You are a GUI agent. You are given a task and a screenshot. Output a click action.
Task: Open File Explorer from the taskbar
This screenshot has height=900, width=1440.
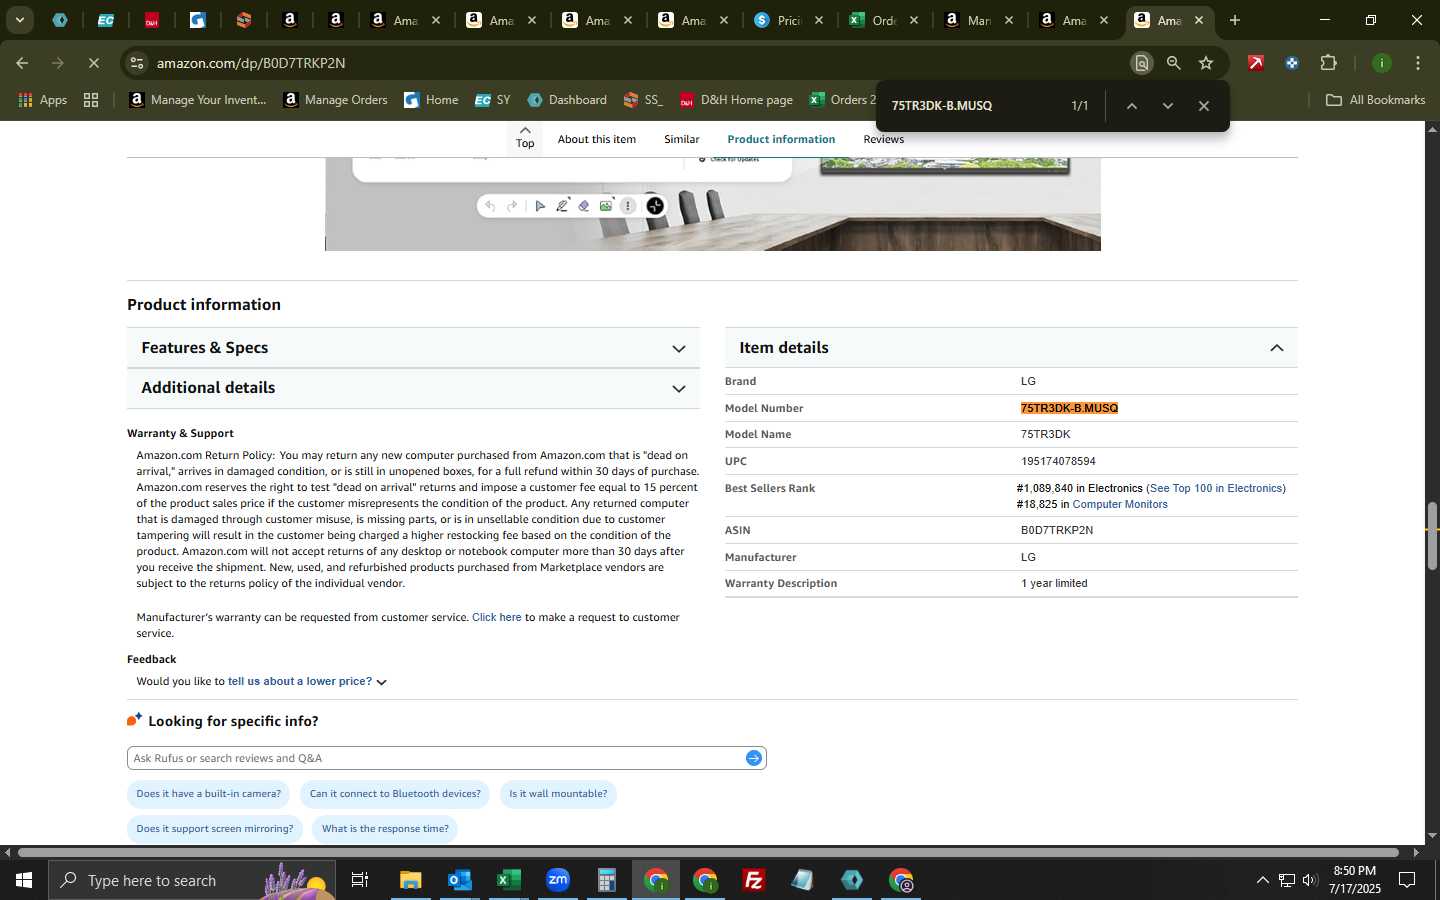tap(411, 880)
